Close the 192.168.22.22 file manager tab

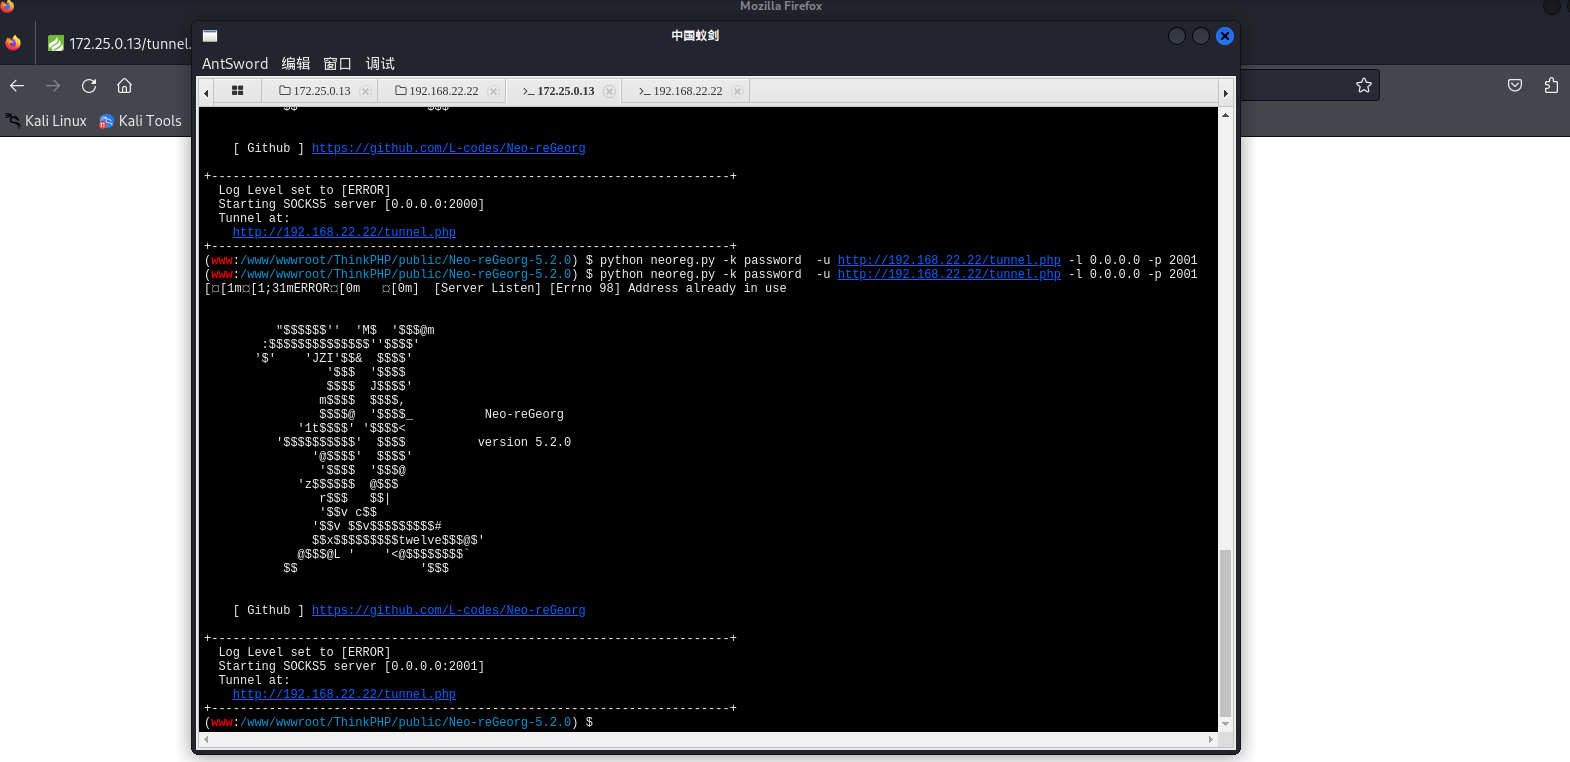pos(493,91)
